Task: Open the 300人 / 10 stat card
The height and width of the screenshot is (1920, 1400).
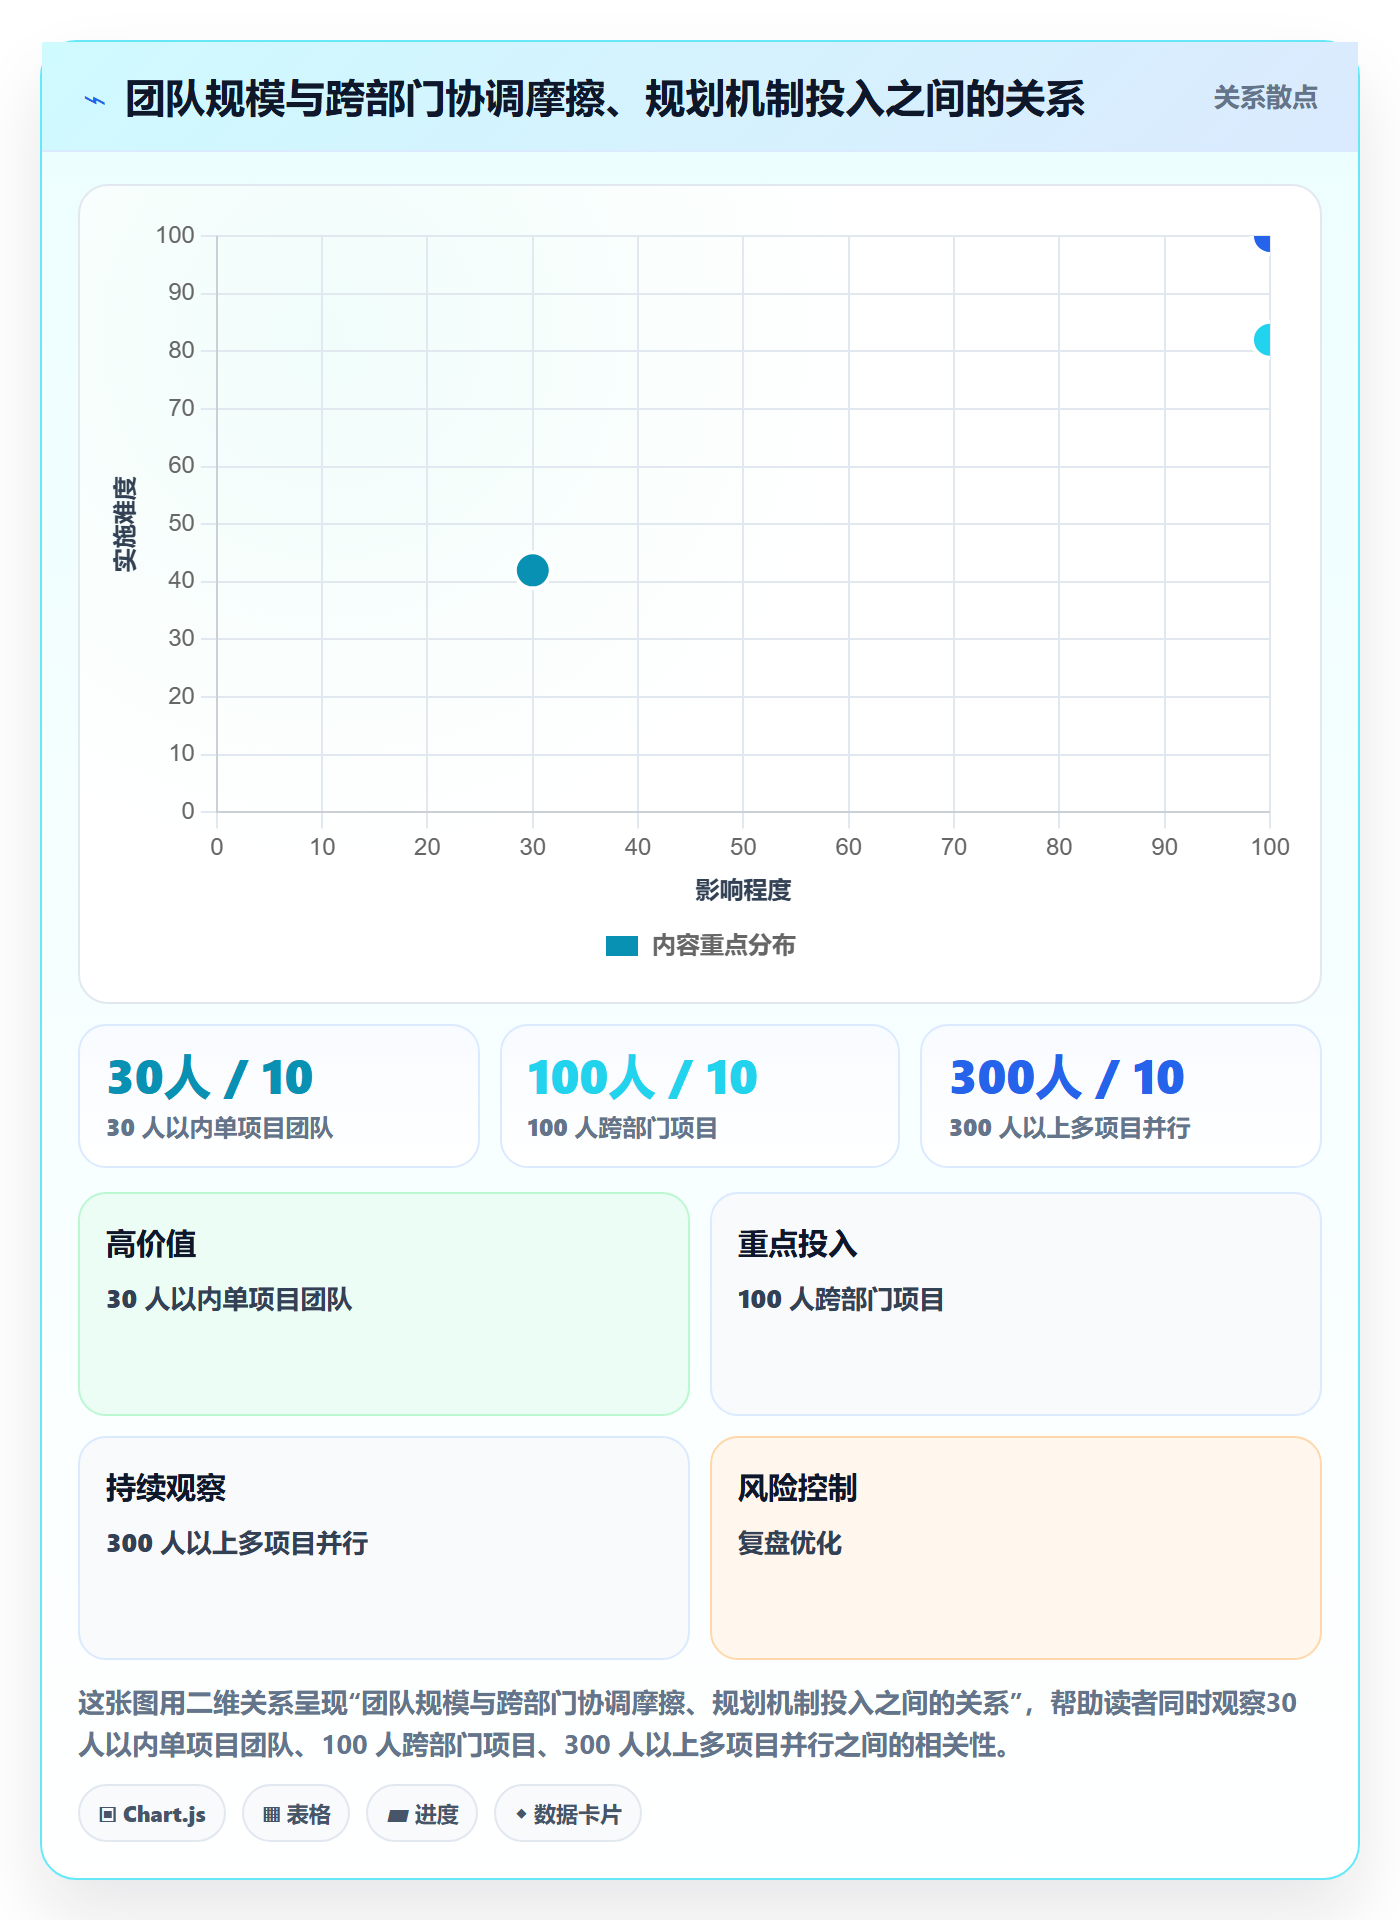Action: (1121, 1096)
